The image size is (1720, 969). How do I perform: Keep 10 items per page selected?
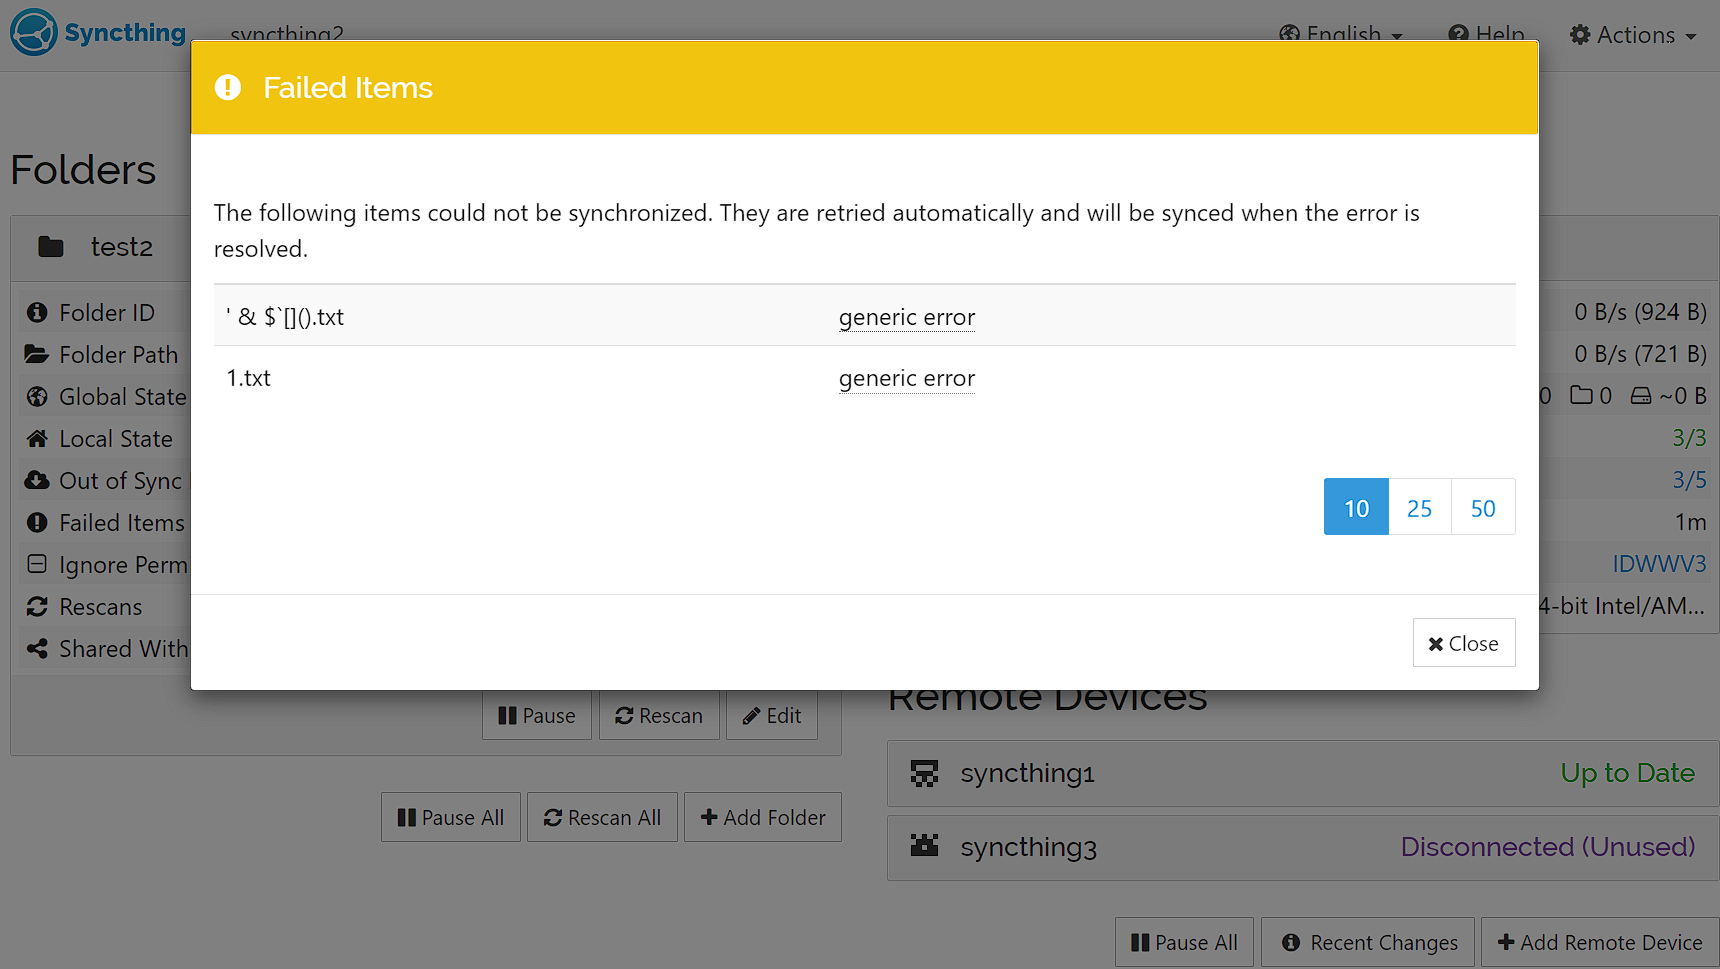tap(1355, 507)
